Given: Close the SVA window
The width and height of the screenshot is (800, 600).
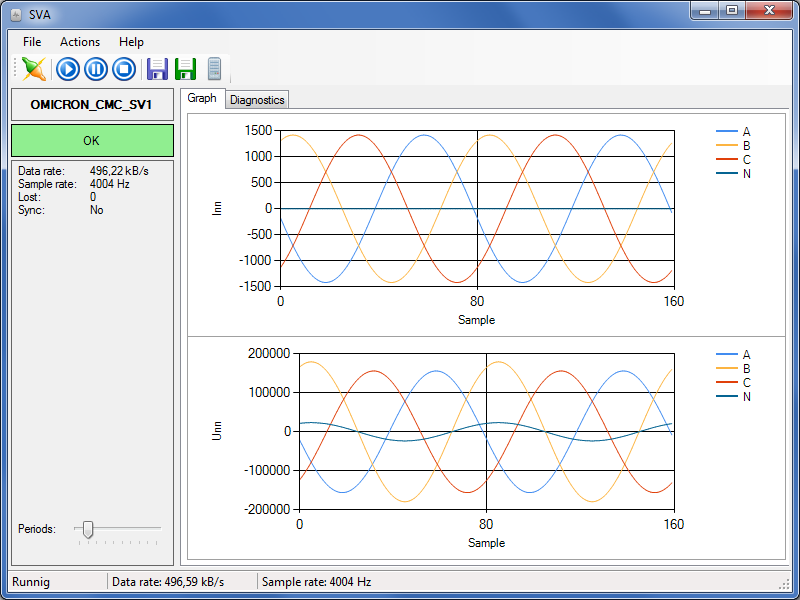Looking at the screenshot, I should coord(769,11).
